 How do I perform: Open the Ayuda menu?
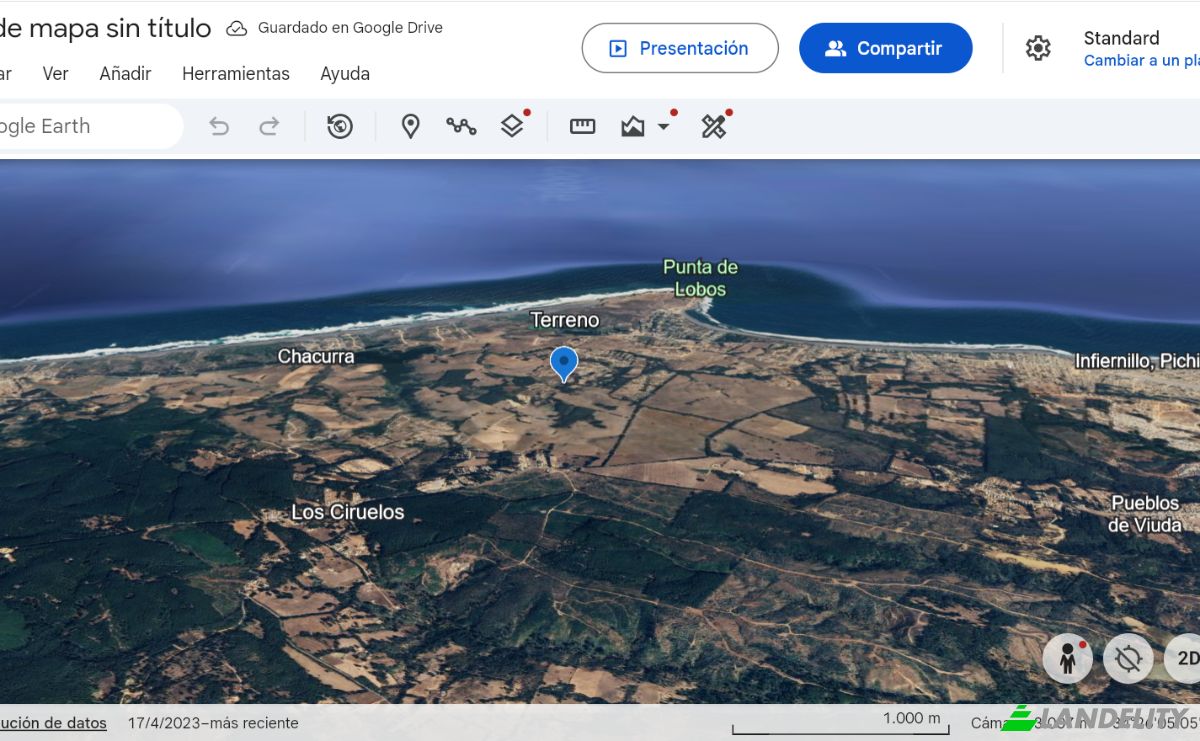[x=345, y=74]
